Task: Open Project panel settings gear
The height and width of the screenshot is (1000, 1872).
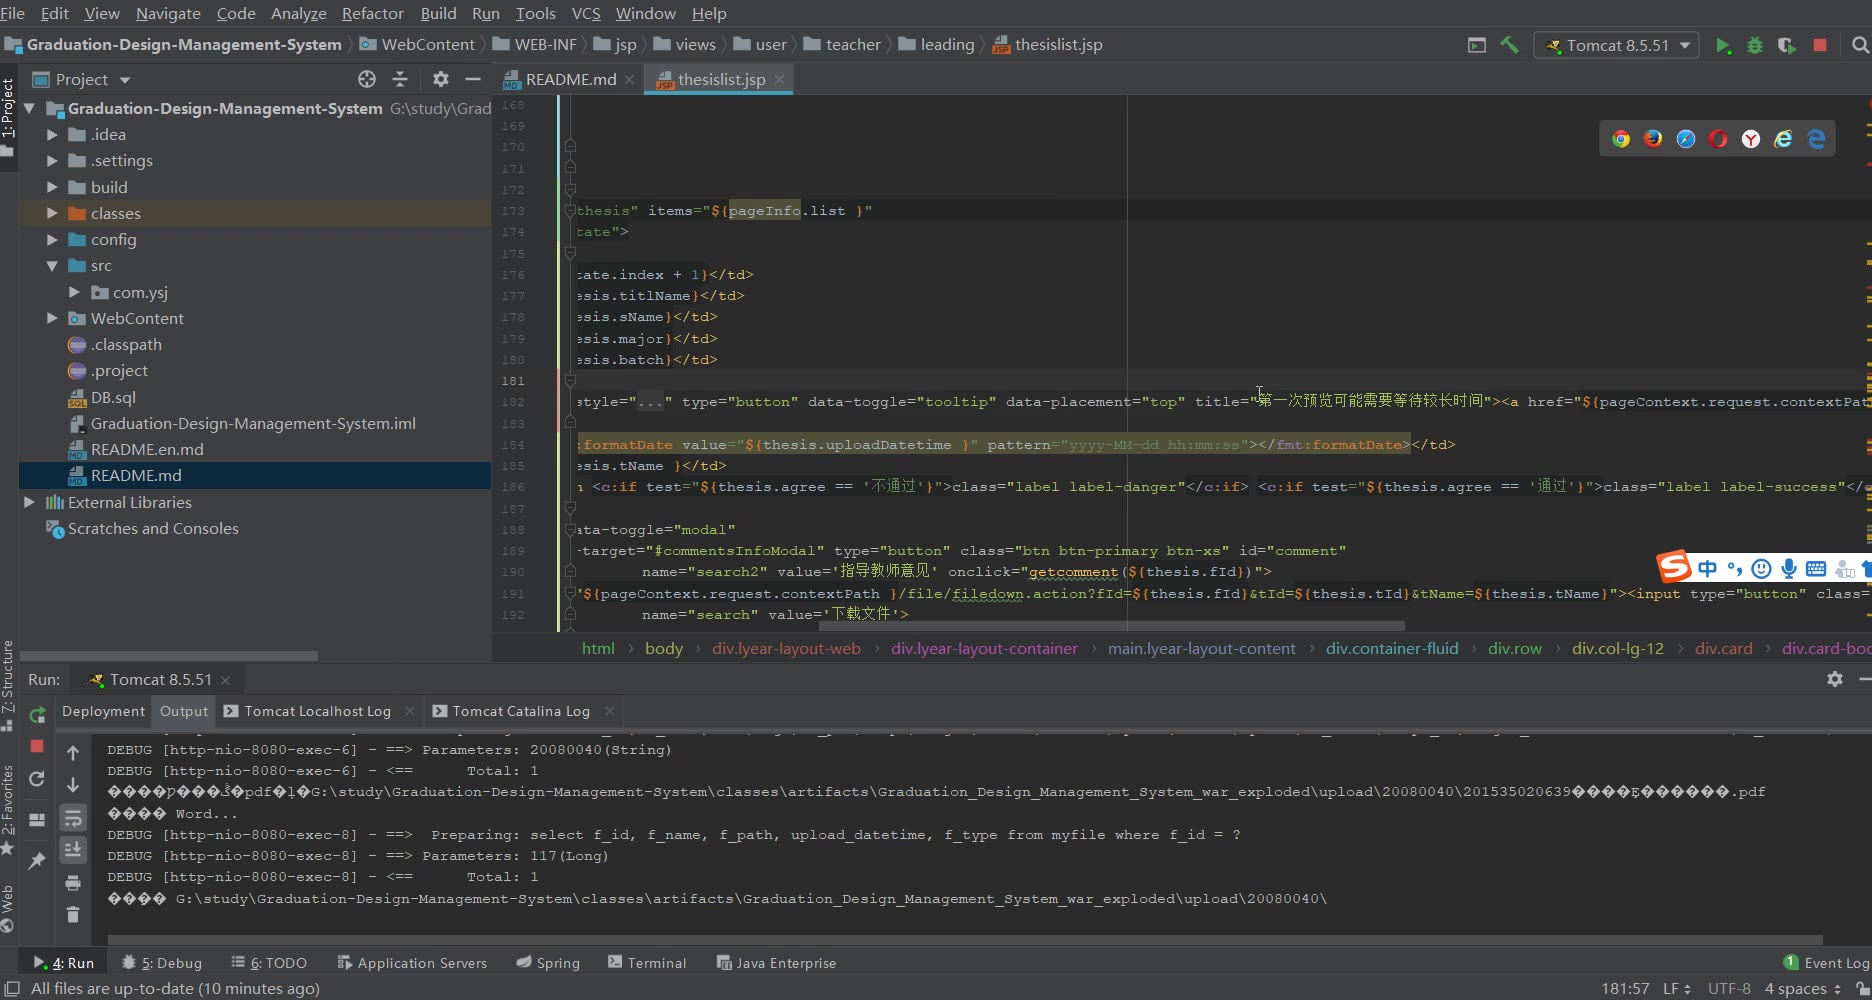Action: [440, 79]
